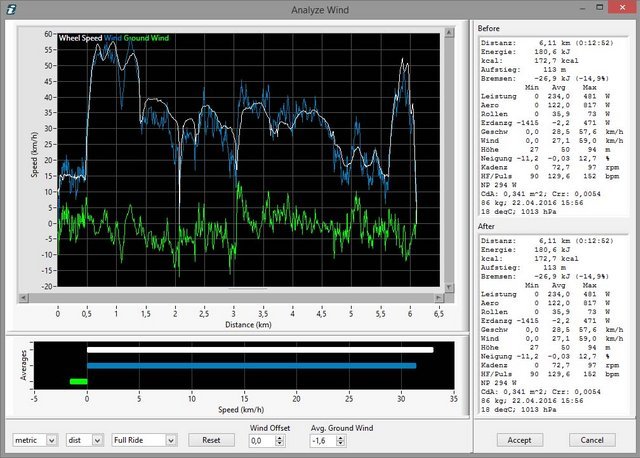Click the Before section heading
The image size is (640, 458).
pyautogui.click(x=489, y=29)
